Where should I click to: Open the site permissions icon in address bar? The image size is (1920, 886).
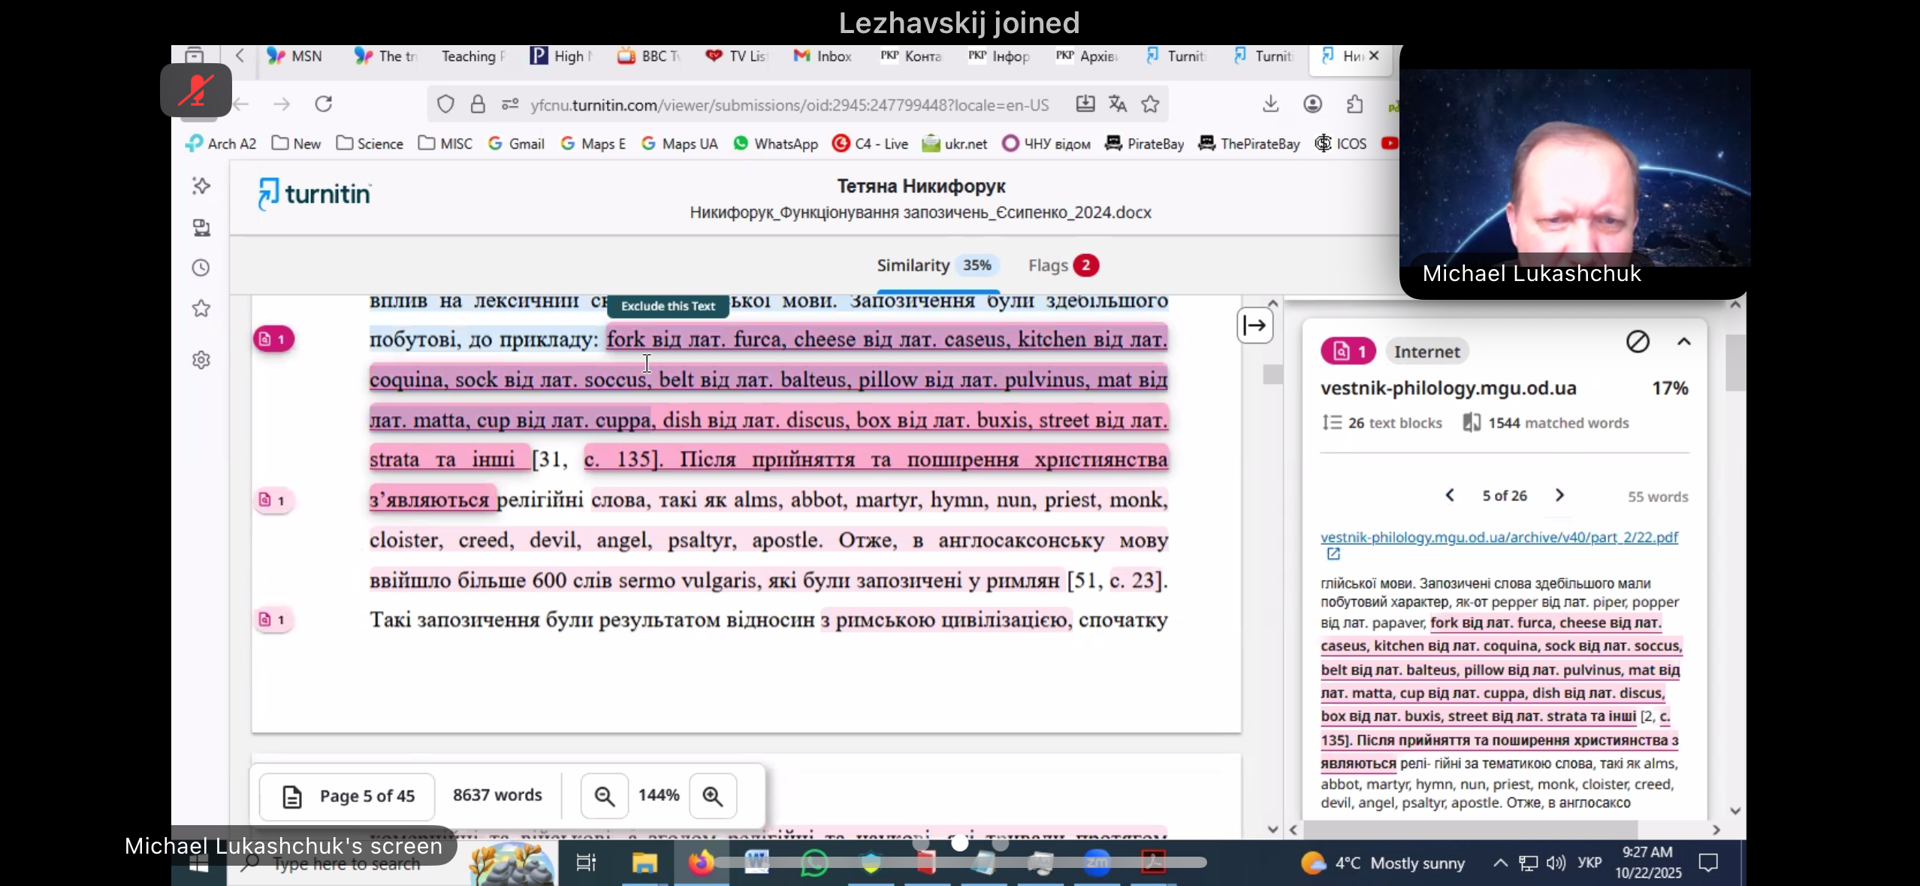[510, 104]
